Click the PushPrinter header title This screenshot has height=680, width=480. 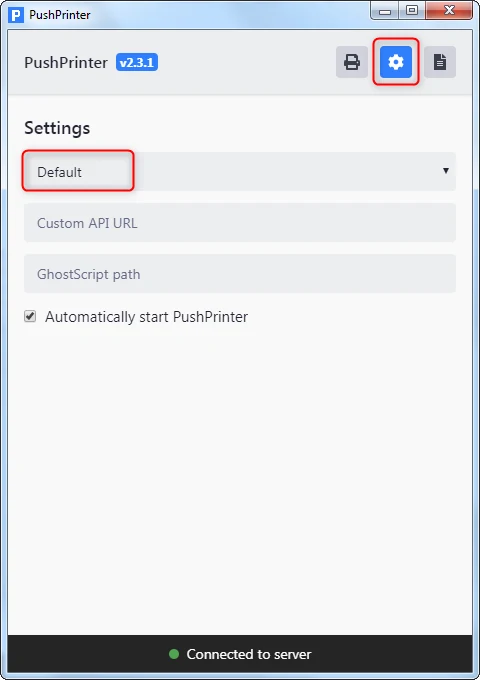point(66,62)
